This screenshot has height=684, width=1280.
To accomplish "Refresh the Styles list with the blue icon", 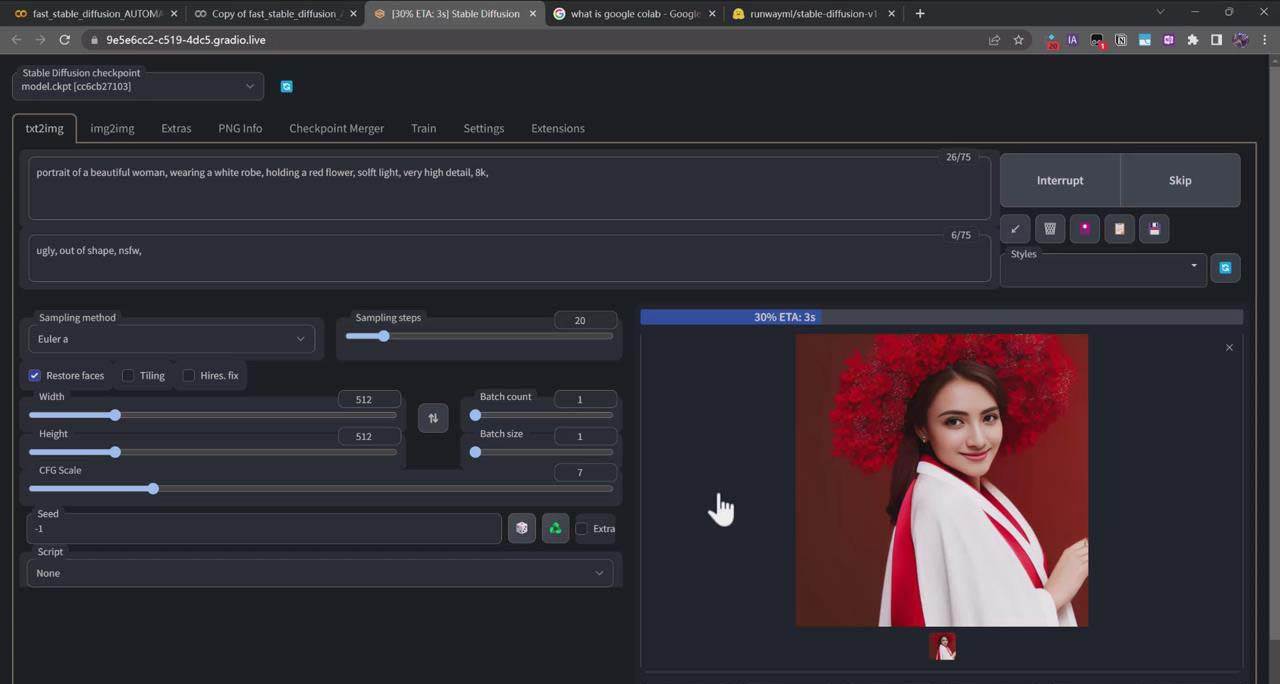I will tap(1225, 267).
